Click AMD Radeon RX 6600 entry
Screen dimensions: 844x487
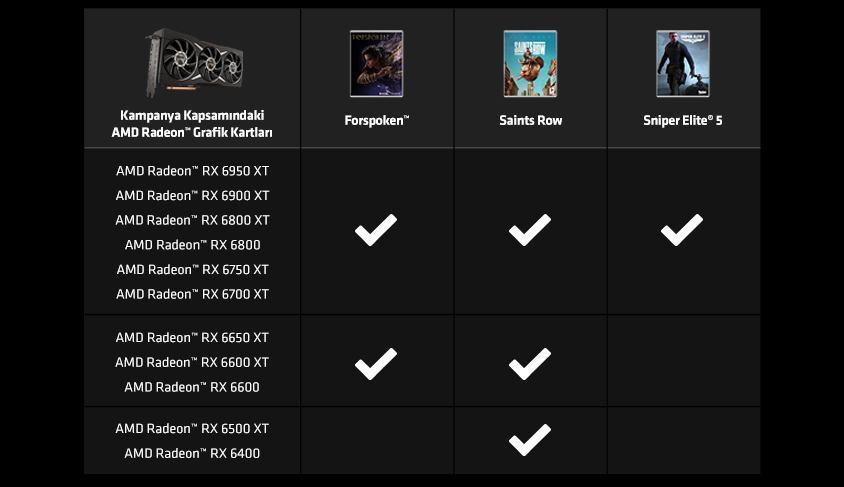(x=192, y=387)
